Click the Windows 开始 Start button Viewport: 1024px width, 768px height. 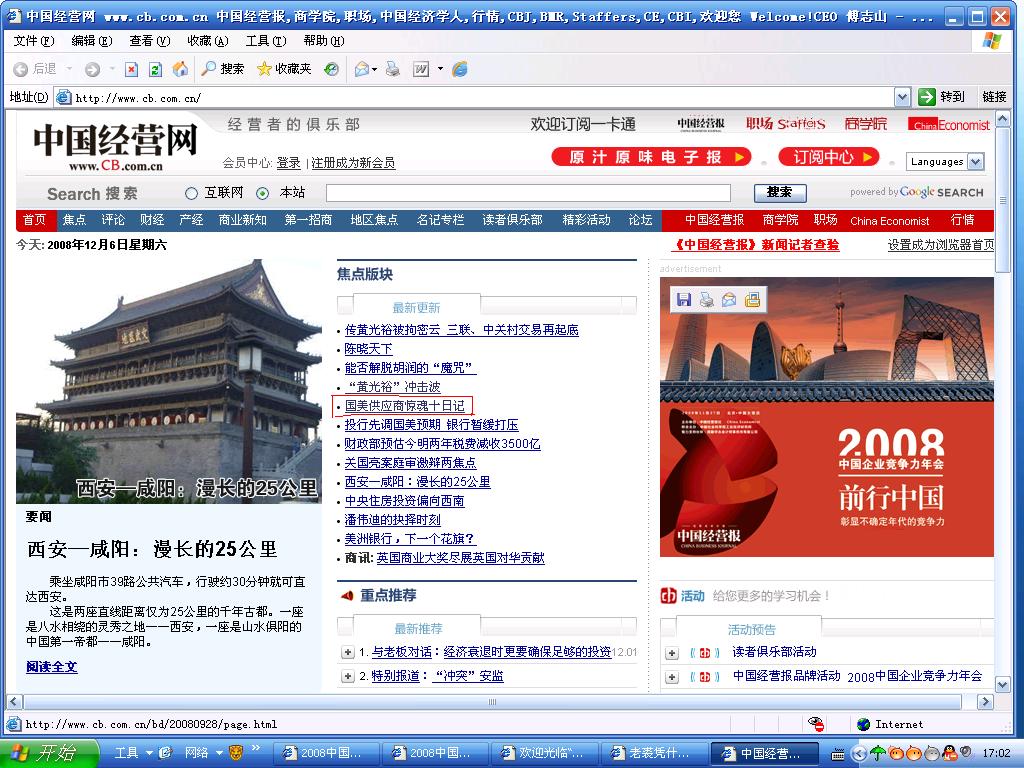point(49,754)
